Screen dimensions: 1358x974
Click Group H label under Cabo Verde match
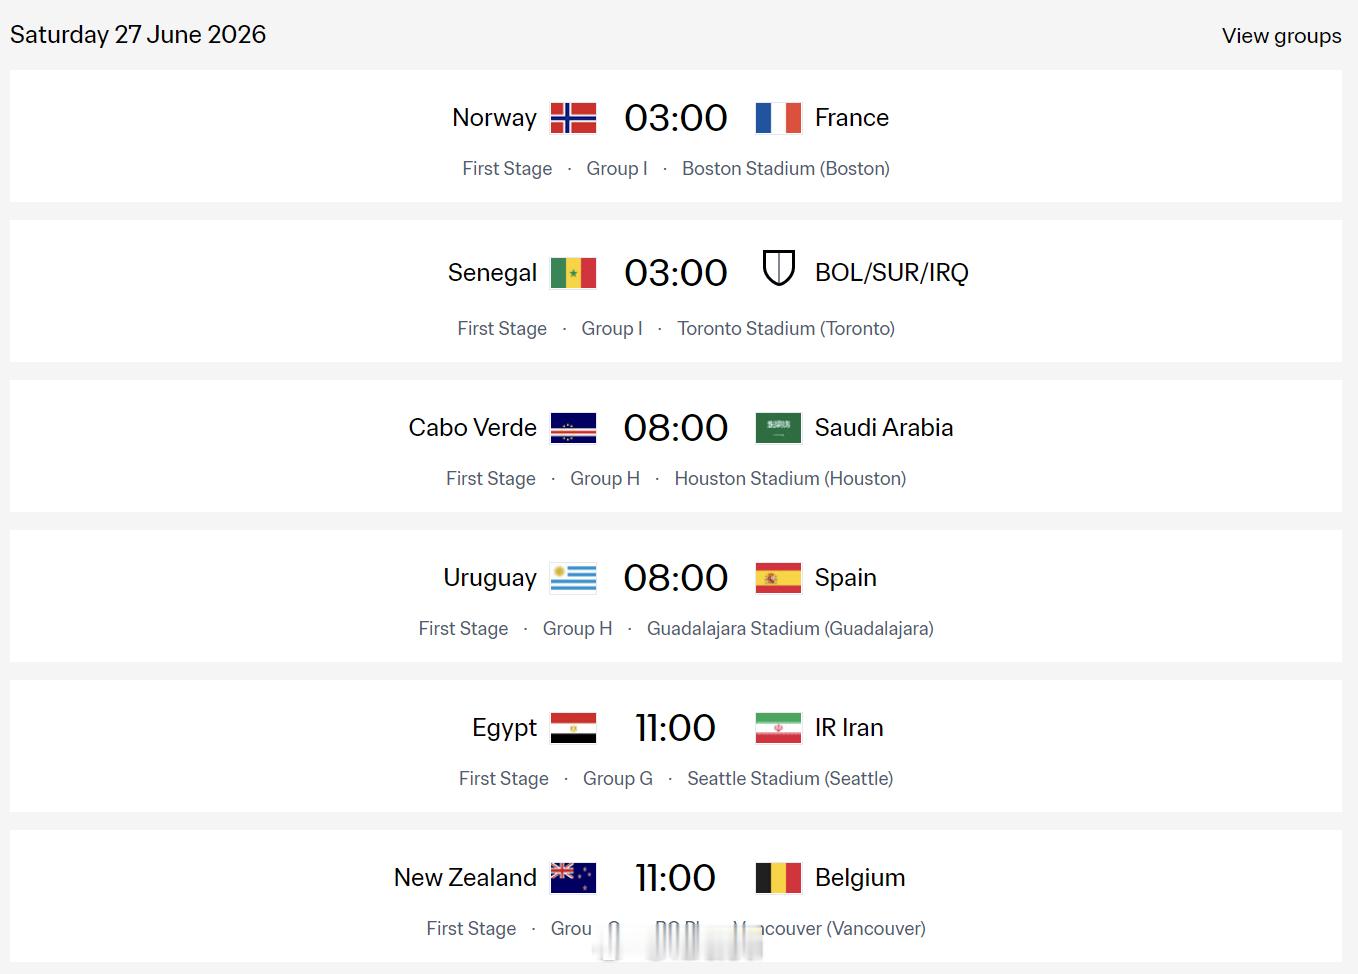[x=605, y=479]
